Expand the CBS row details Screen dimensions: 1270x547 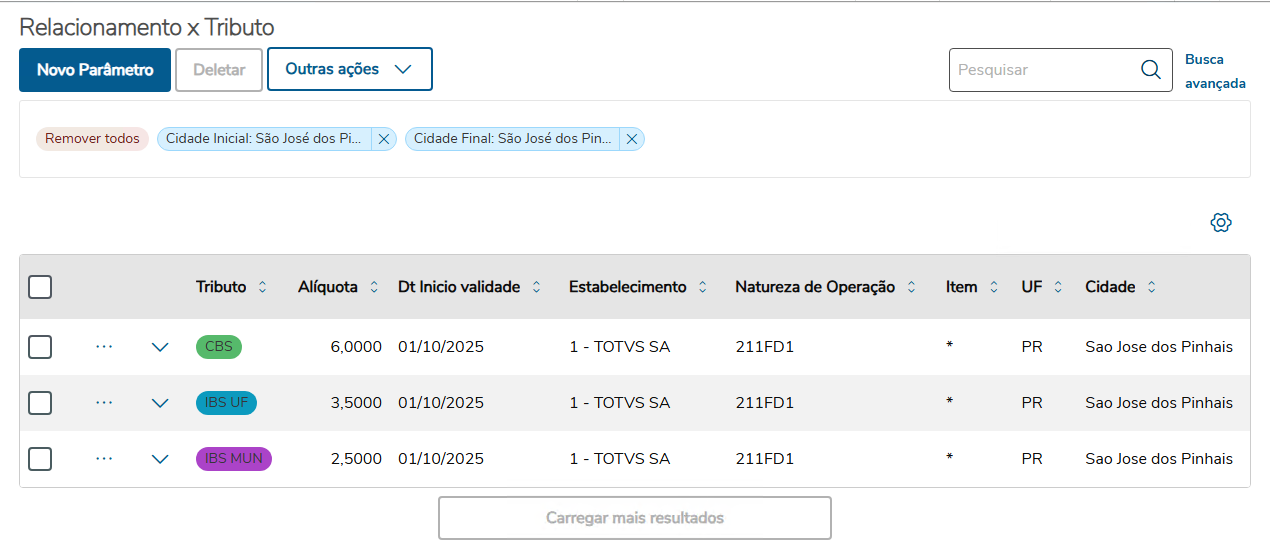[x=160, y=347]
